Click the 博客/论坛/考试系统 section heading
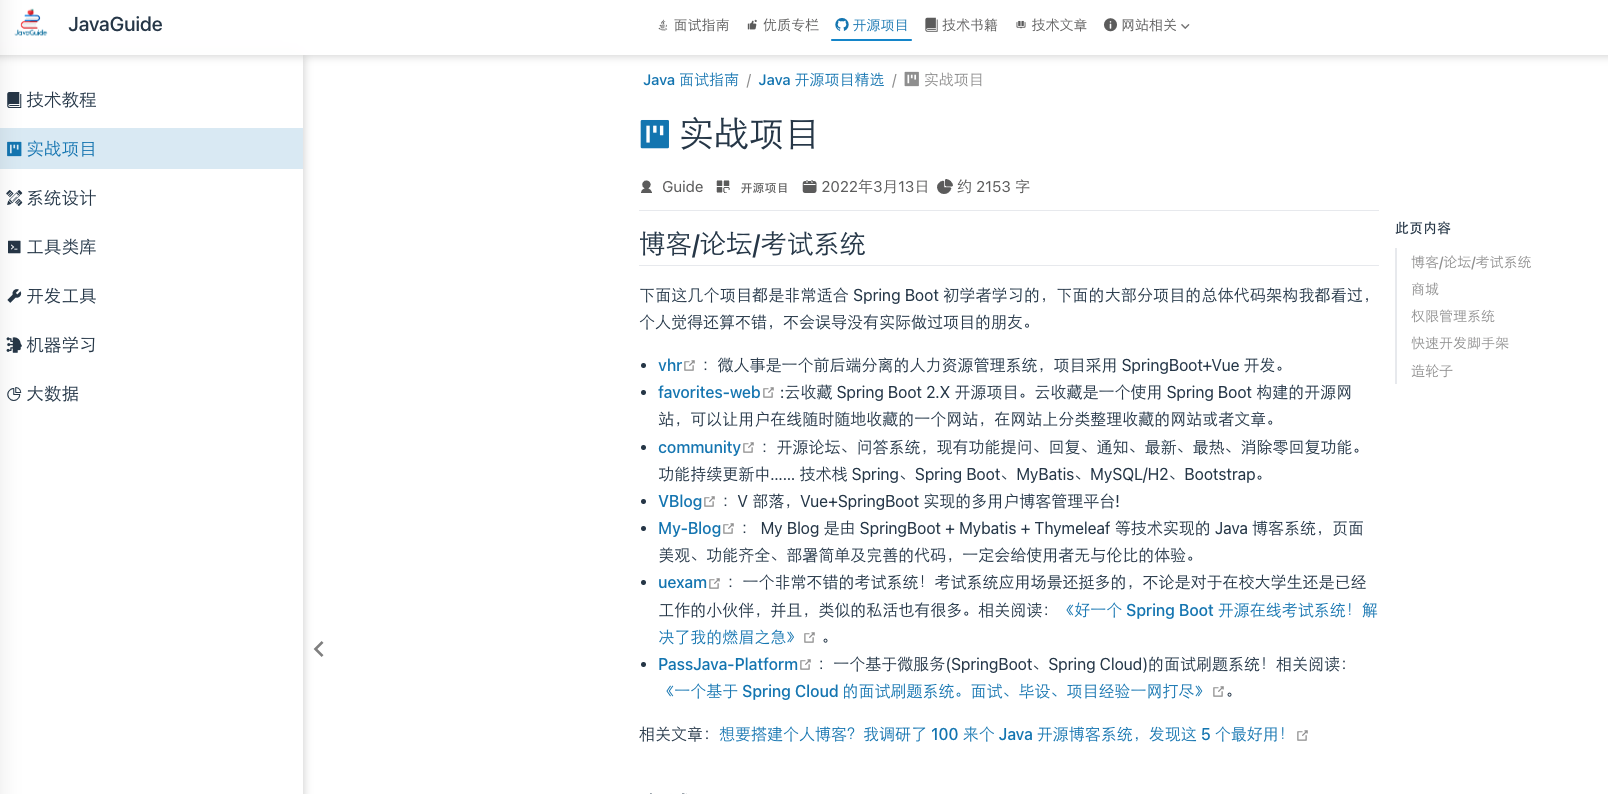This screenshot has height=794, width=1608. pyautogui.click(x=752, y=244)
